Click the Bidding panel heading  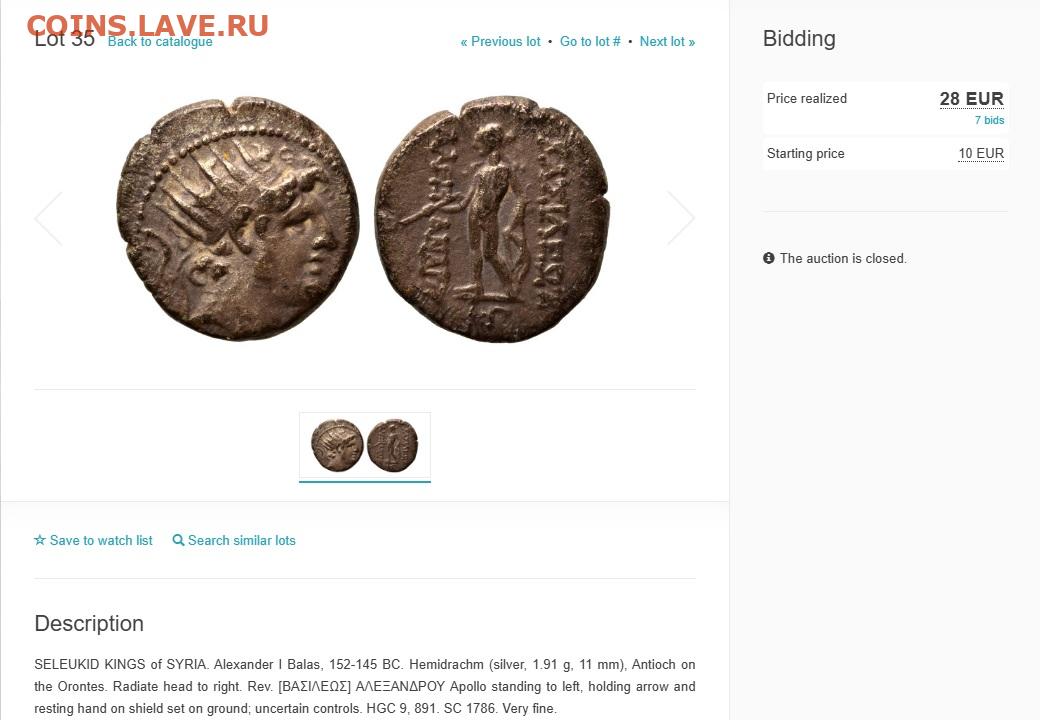[x=799, y=39]
